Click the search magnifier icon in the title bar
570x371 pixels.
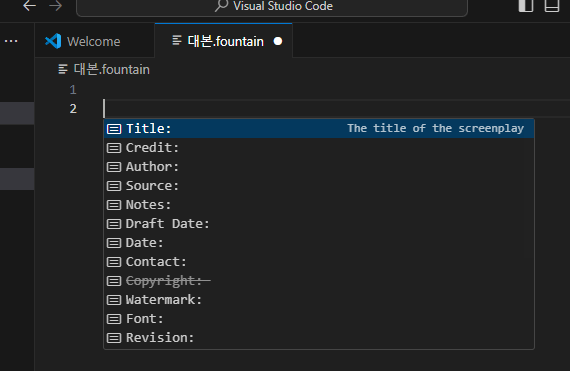(221, 6)
